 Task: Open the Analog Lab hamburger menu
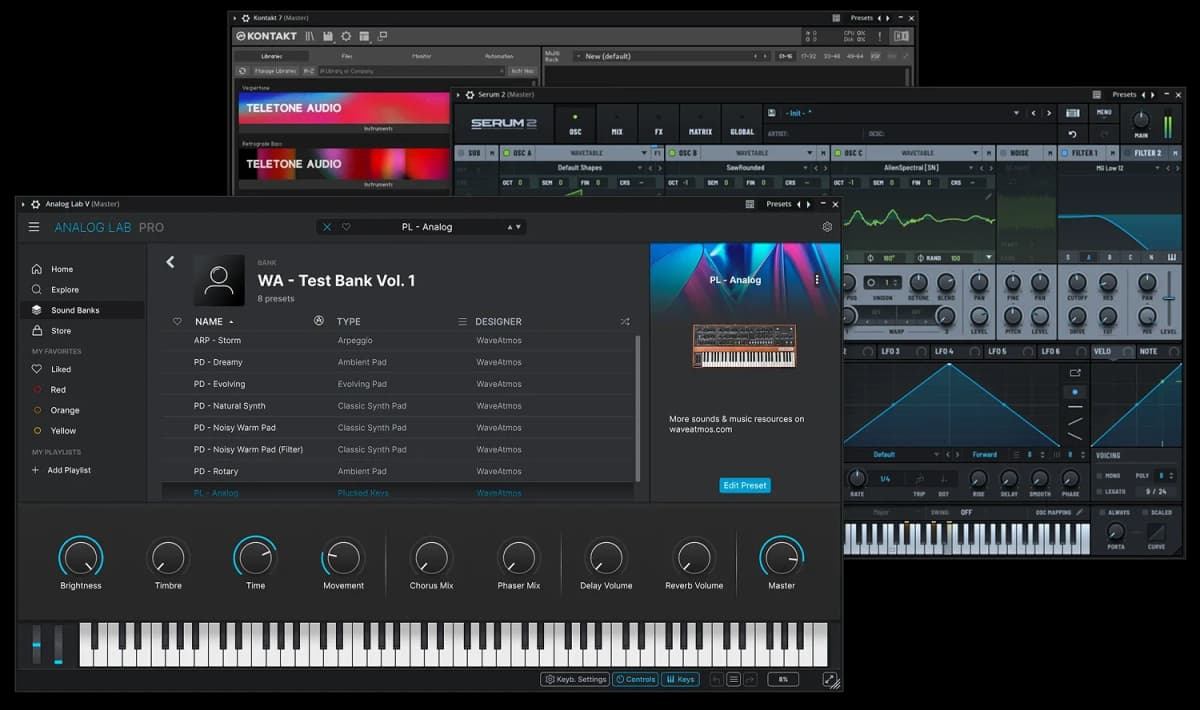click(34, 227)
